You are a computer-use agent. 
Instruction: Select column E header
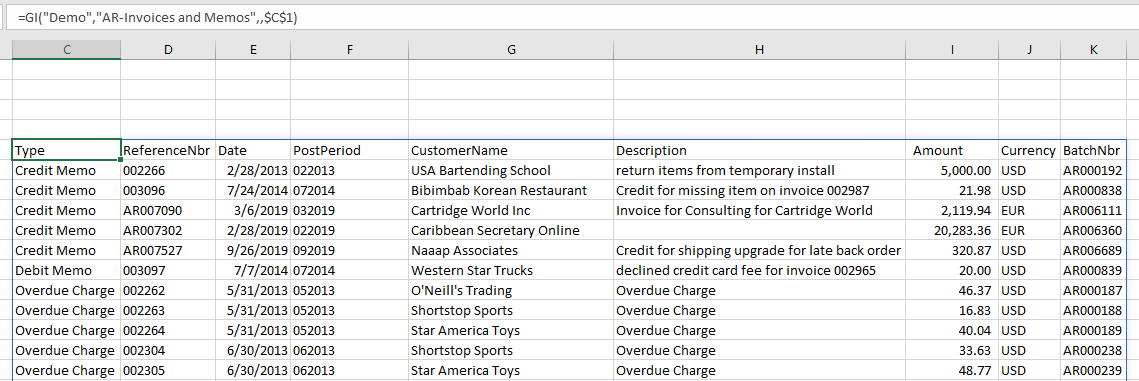(x=253, y=49)
